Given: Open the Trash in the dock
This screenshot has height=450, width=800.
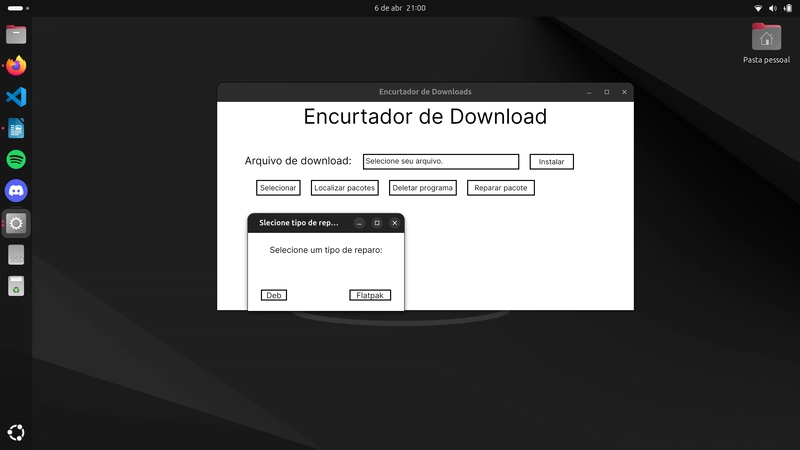Looking at the screenshot, I should point(16,287).
